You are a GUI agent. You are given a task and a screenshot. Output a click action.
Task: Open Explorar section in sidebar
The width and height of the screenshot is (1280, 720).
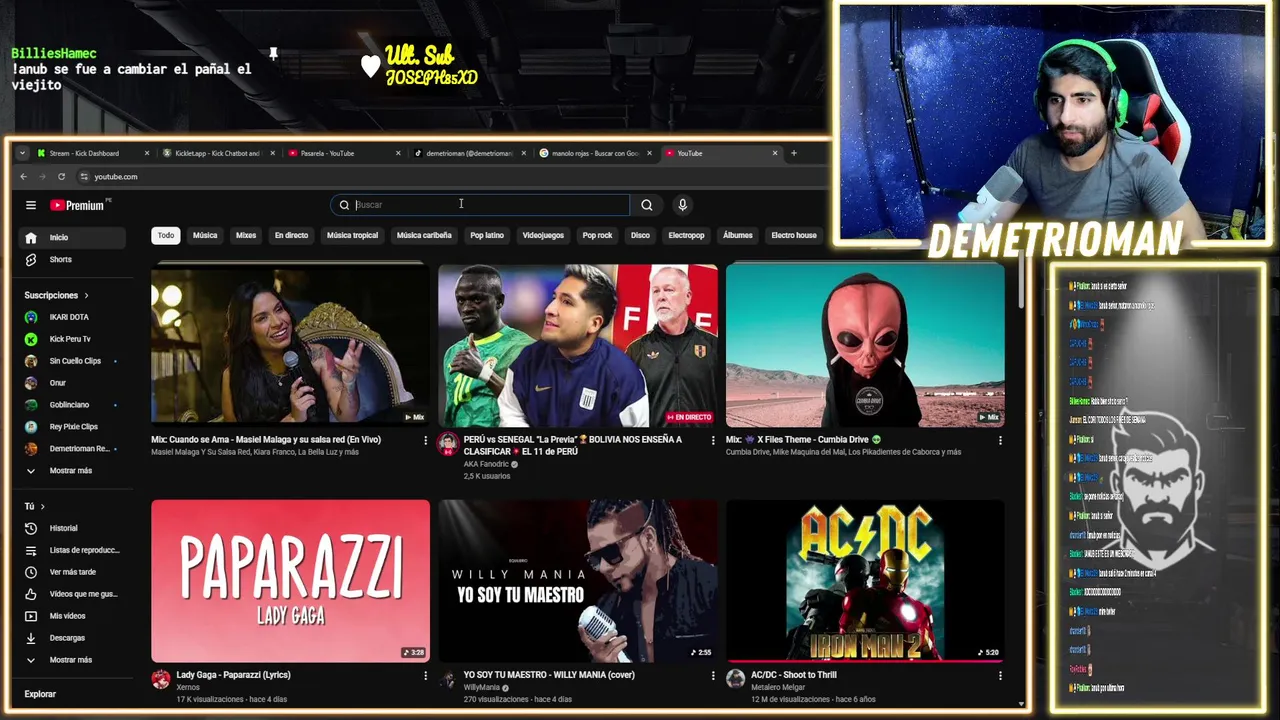click(40, 694)
